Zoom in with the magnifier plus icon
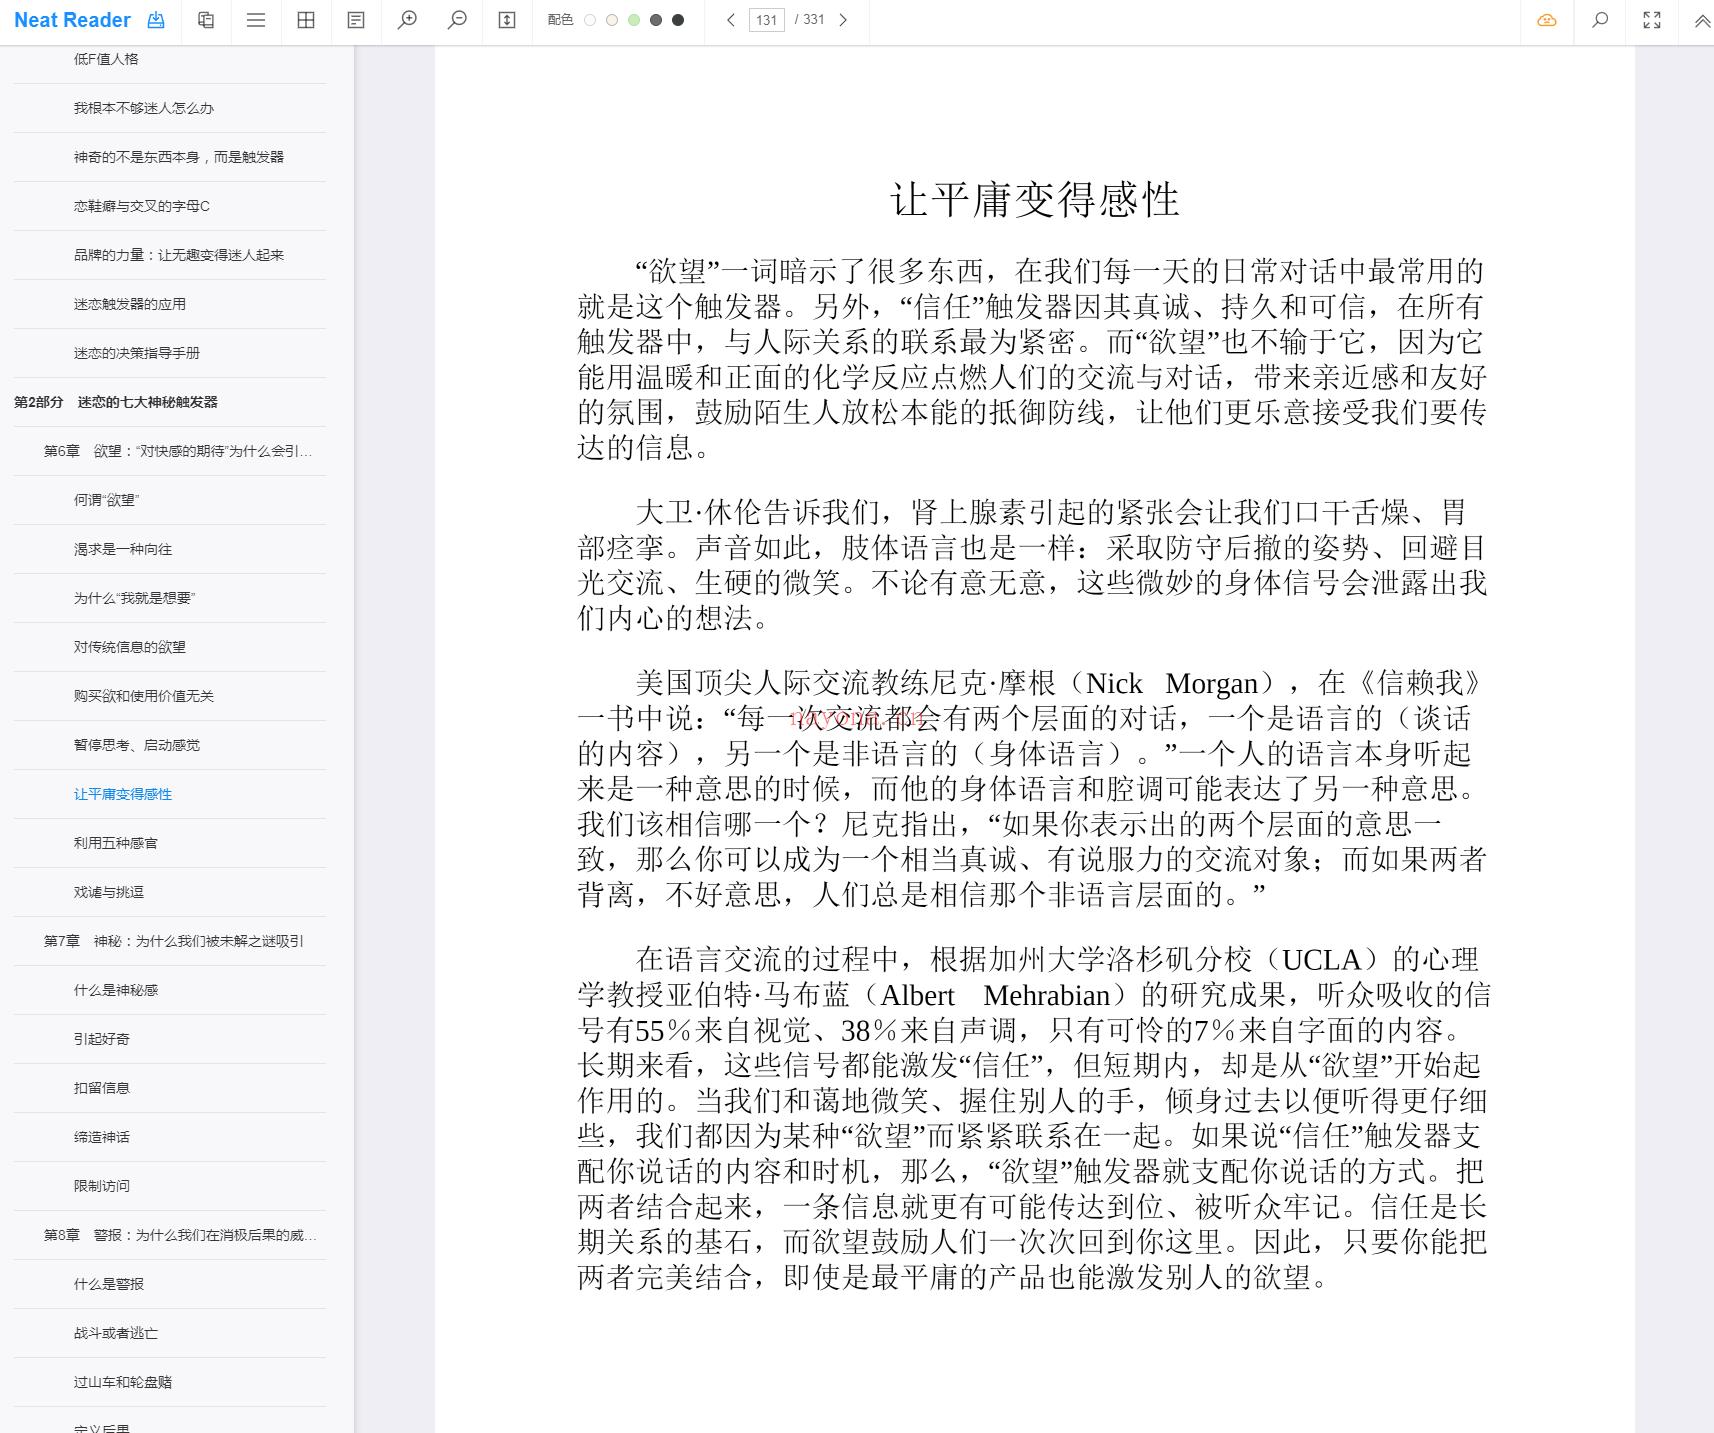This screenshot has width=1714, height=1433. (407, 20)
